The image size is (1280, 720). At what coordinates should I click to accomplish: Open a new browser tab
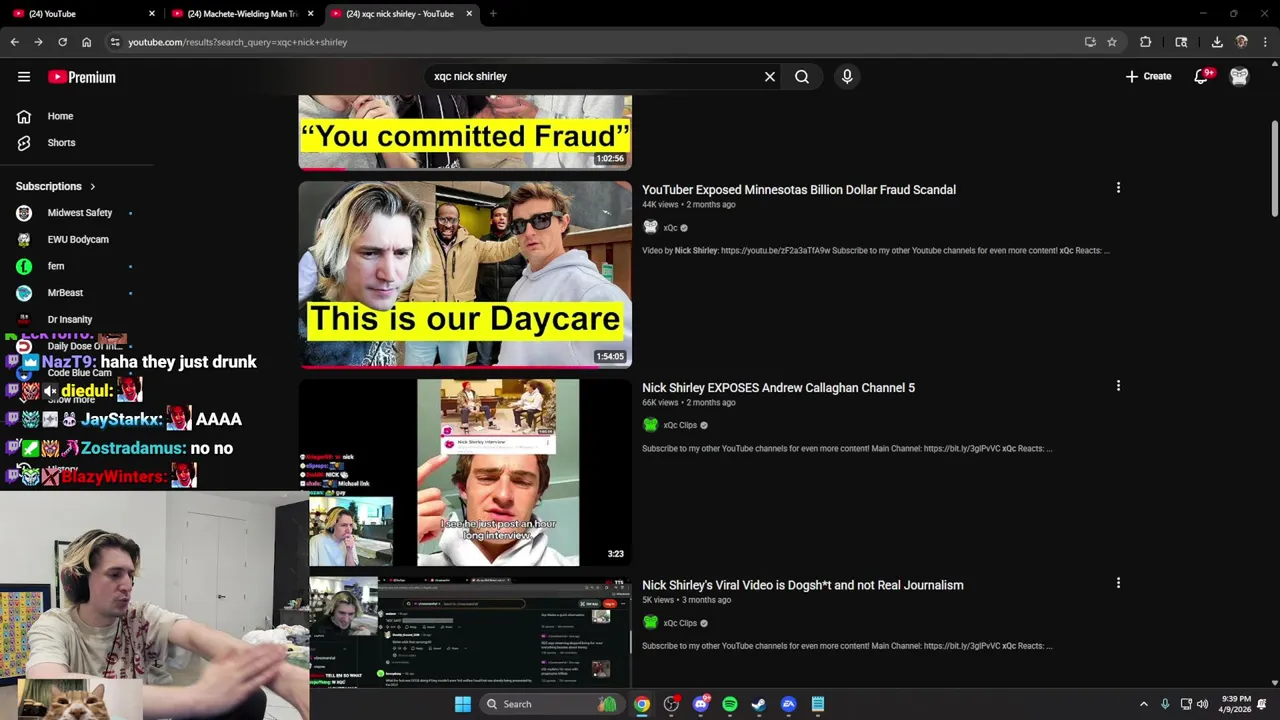[493, 14]
